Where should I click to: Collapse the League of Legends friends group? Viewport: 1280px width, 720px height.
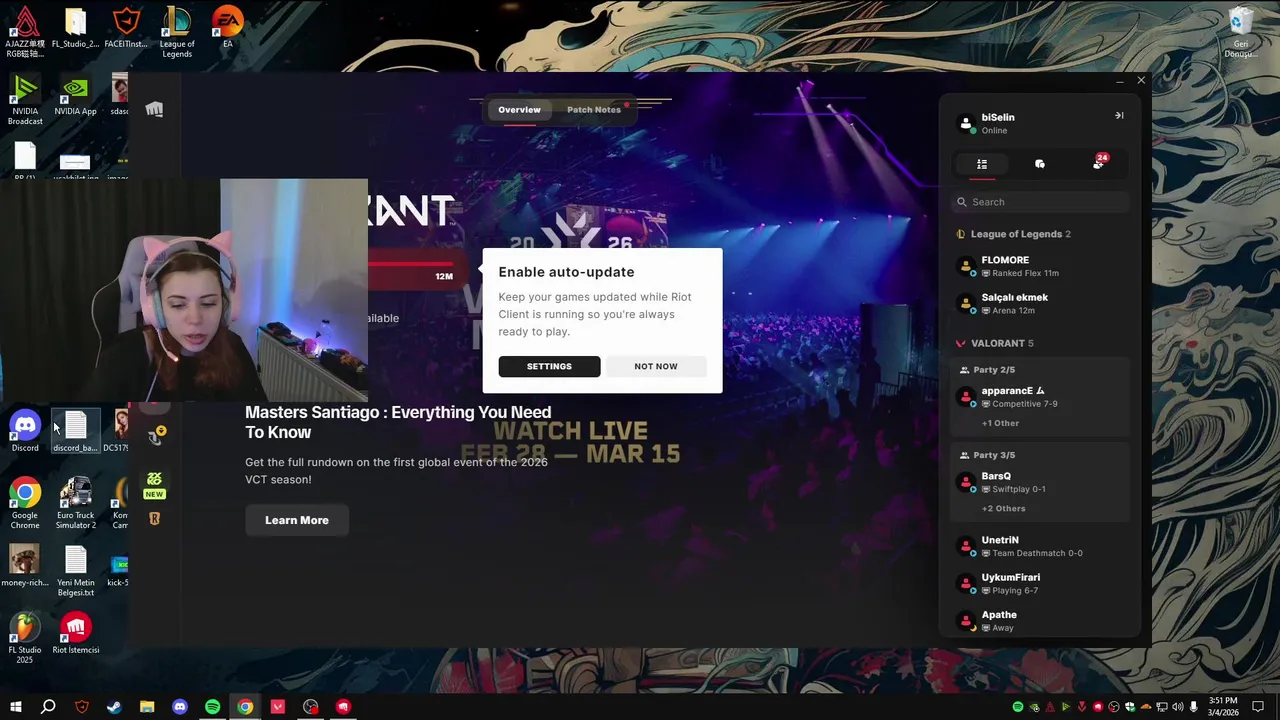[1014, 234]
